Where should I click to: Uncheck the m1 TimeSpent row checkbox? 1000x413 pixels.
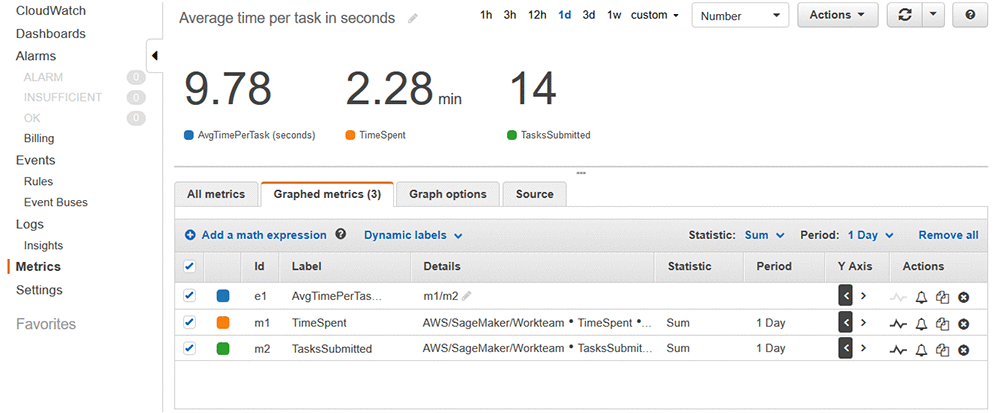[x=189, y=322]
